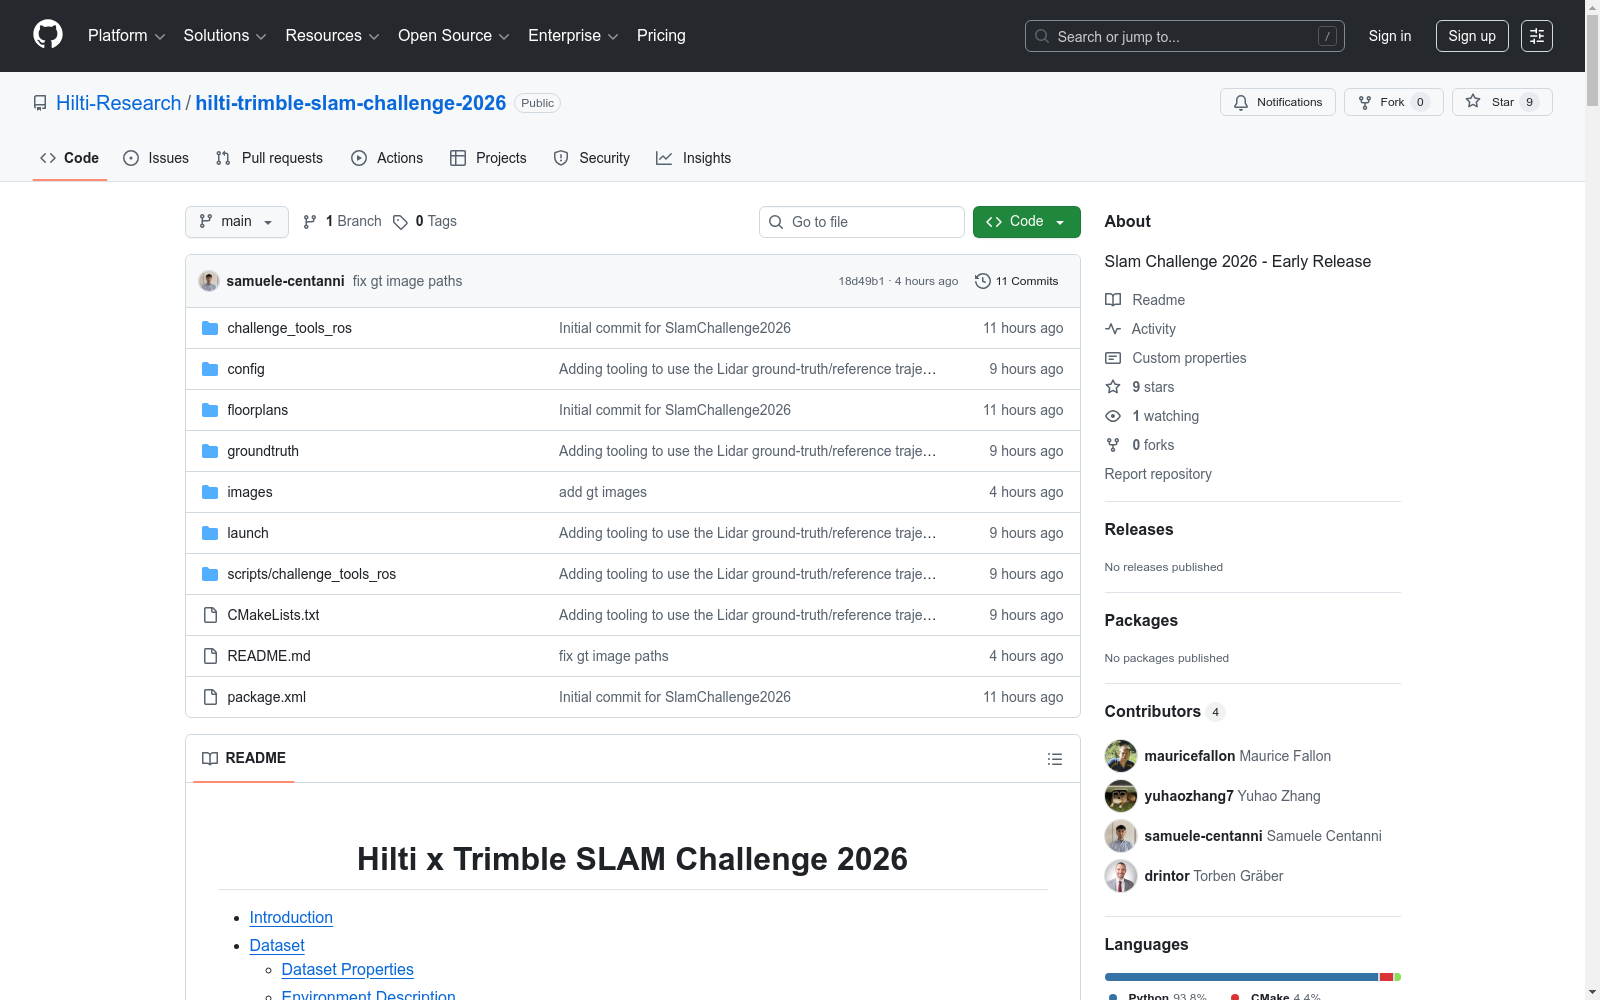Click the floorplans folder icon
Viewport: 1600px width, 1000px height.
[210, 410]
